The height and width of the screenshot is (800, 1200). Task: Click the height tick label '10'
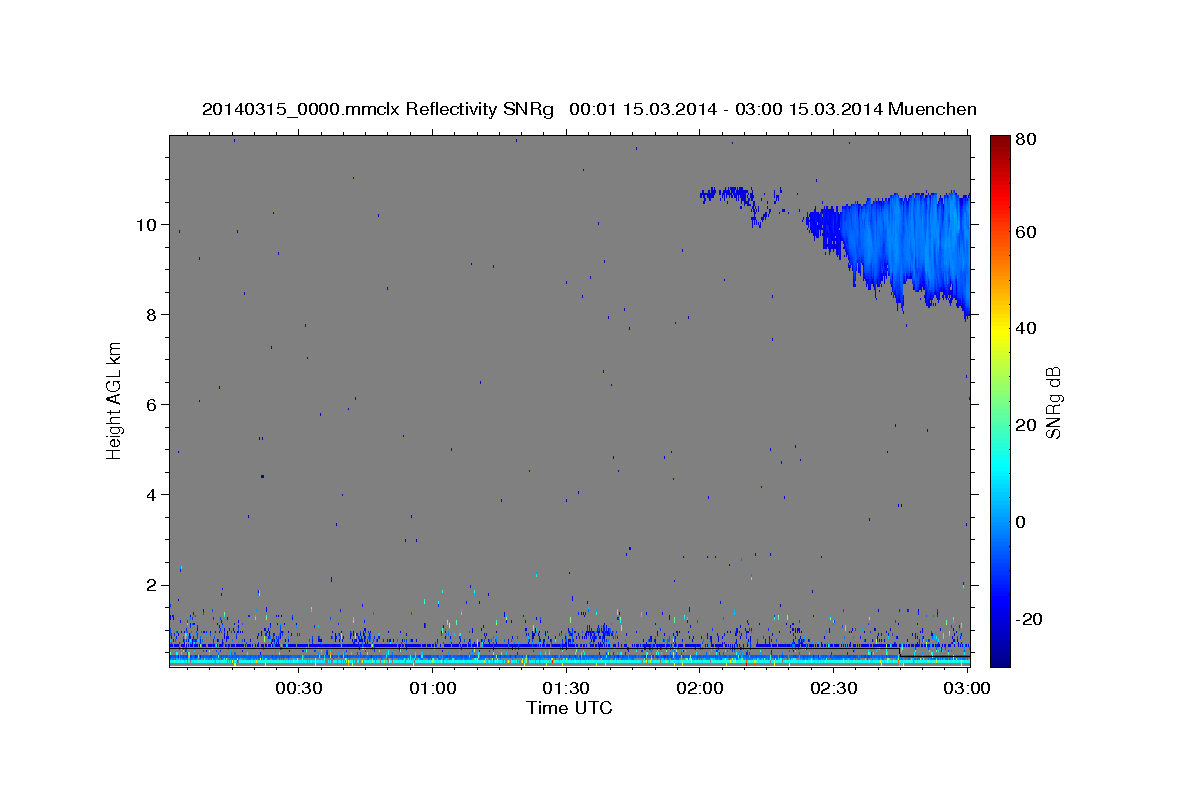click(148, 224)
